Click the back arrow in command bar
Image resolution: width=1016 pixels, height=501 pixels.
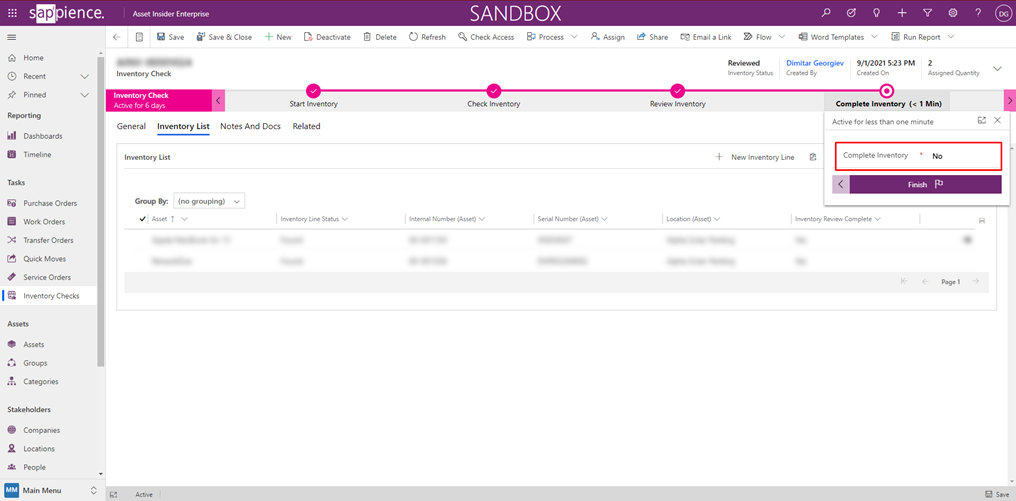point(117,37)
